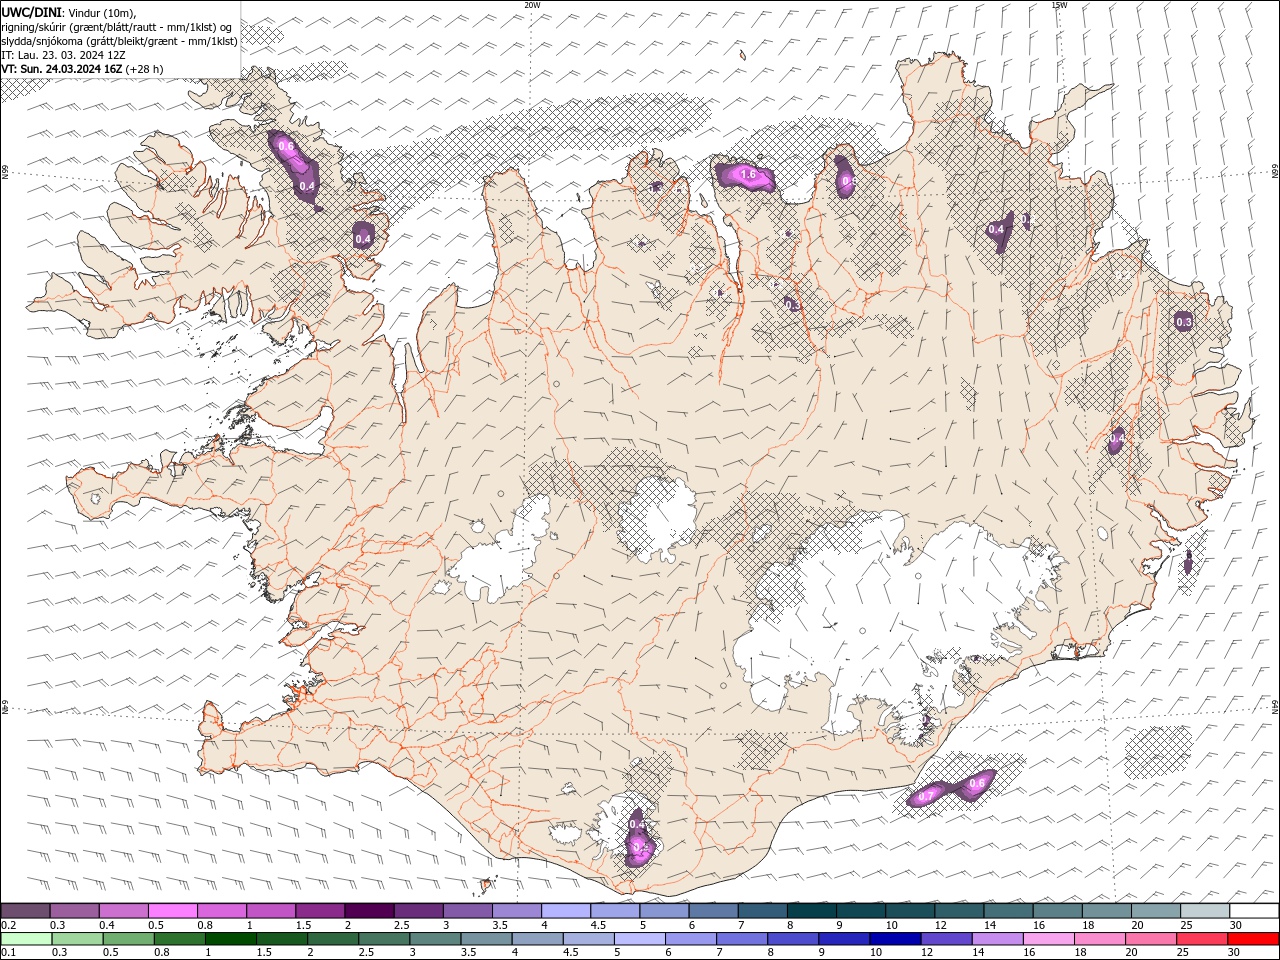Click the "rigning/skúrir" legend description line
Screen dimensions: 1280x960
click(117, 27)
